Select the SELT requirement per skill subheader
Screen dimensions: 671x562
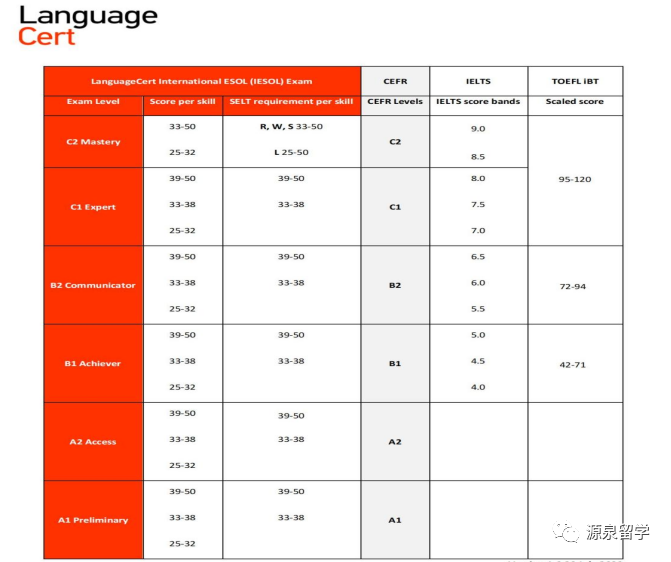[x=291, y=101]
